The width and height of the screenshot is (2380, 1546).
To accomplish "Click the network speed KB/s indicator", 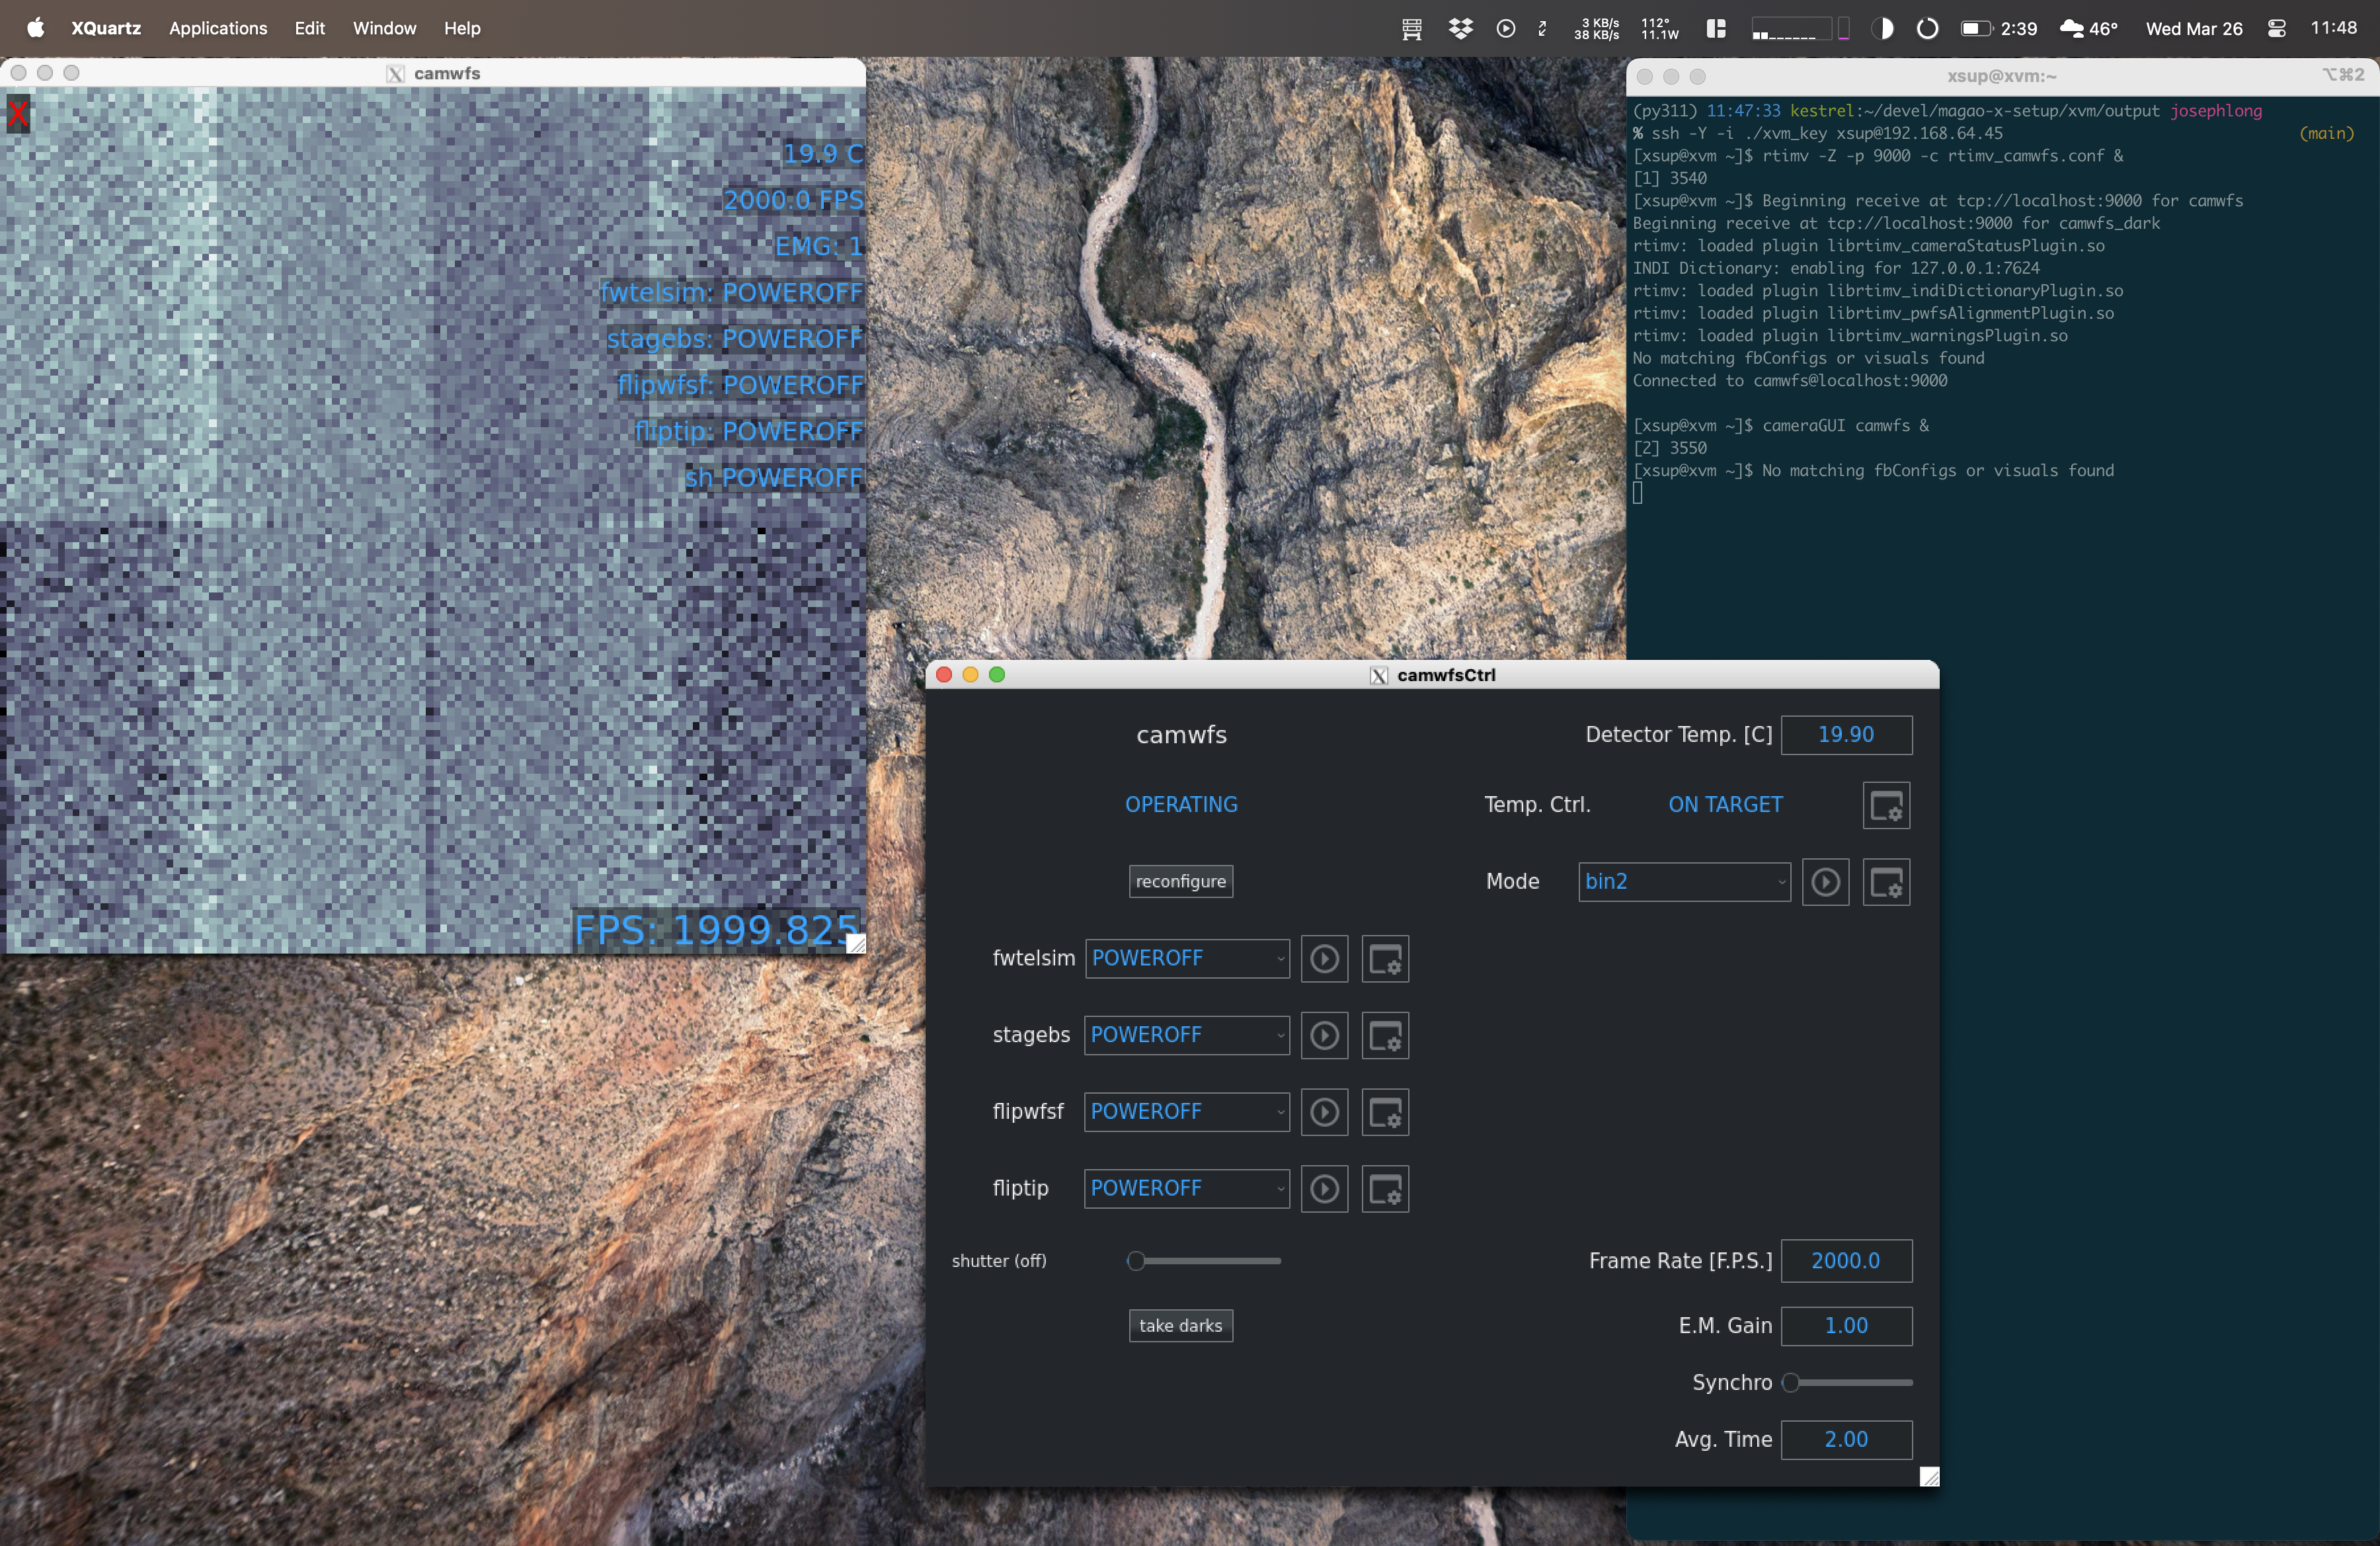I will (x=1596, y=28).
